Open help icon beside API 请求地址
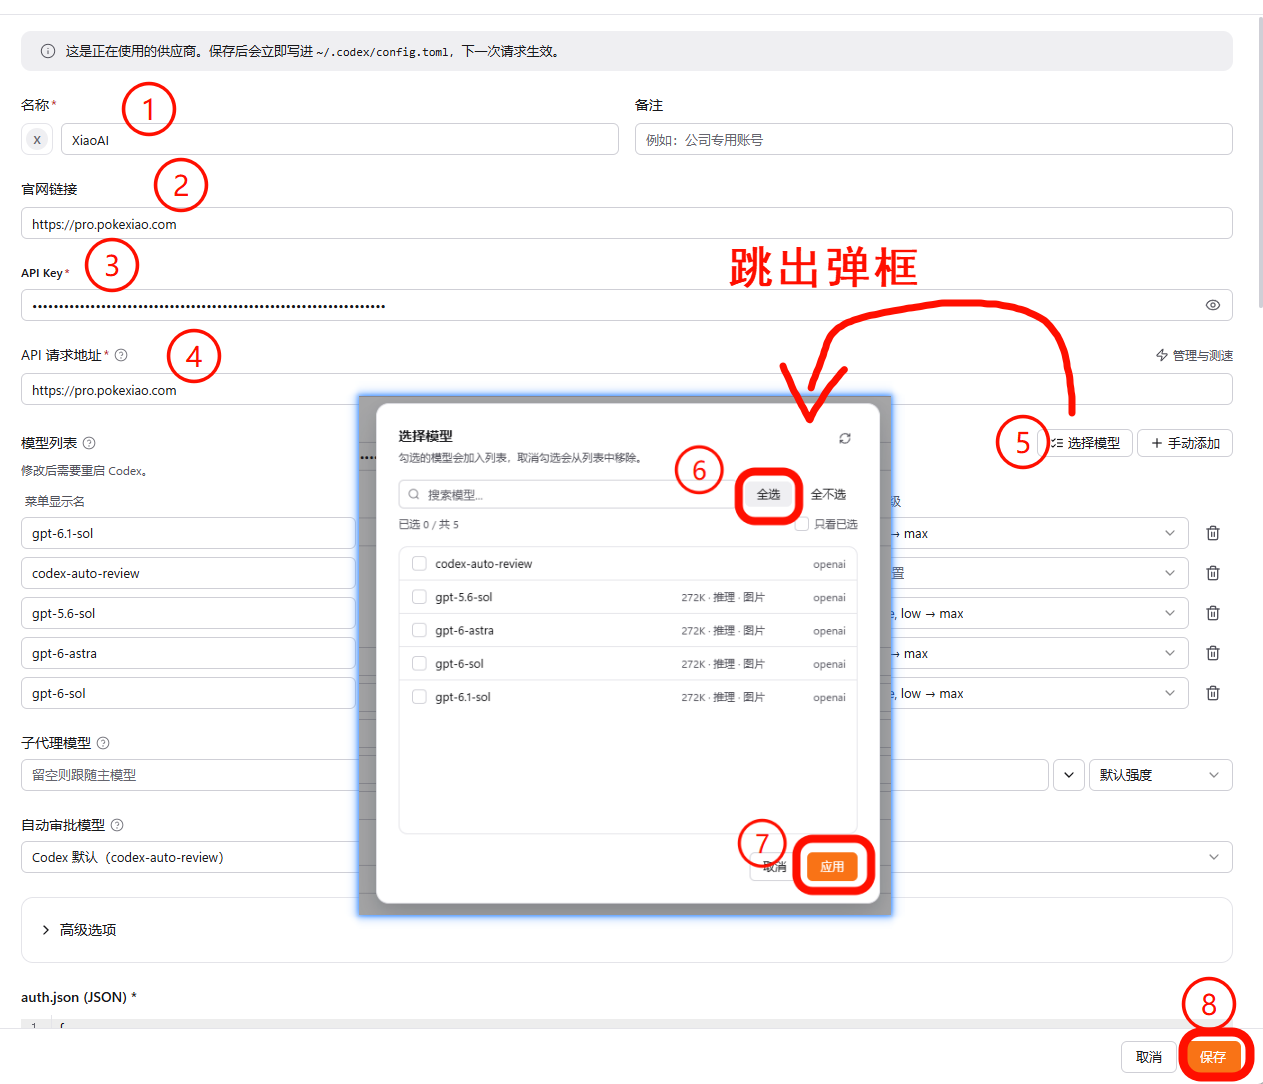 121,355
